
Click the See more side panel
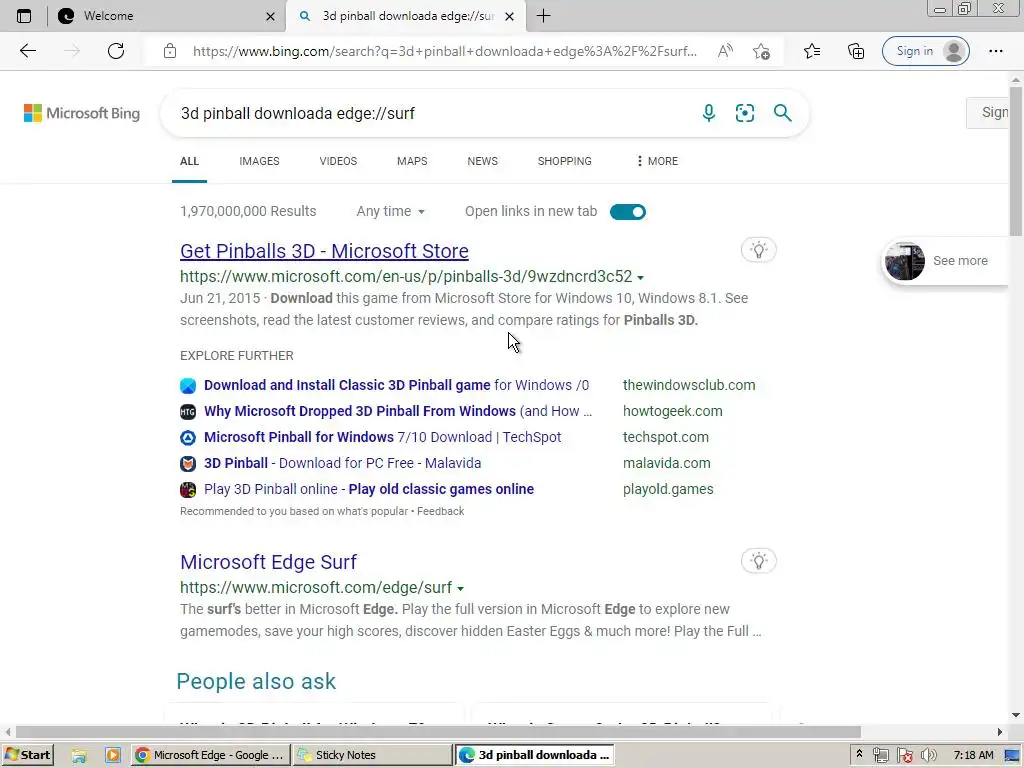coord(945,261)
